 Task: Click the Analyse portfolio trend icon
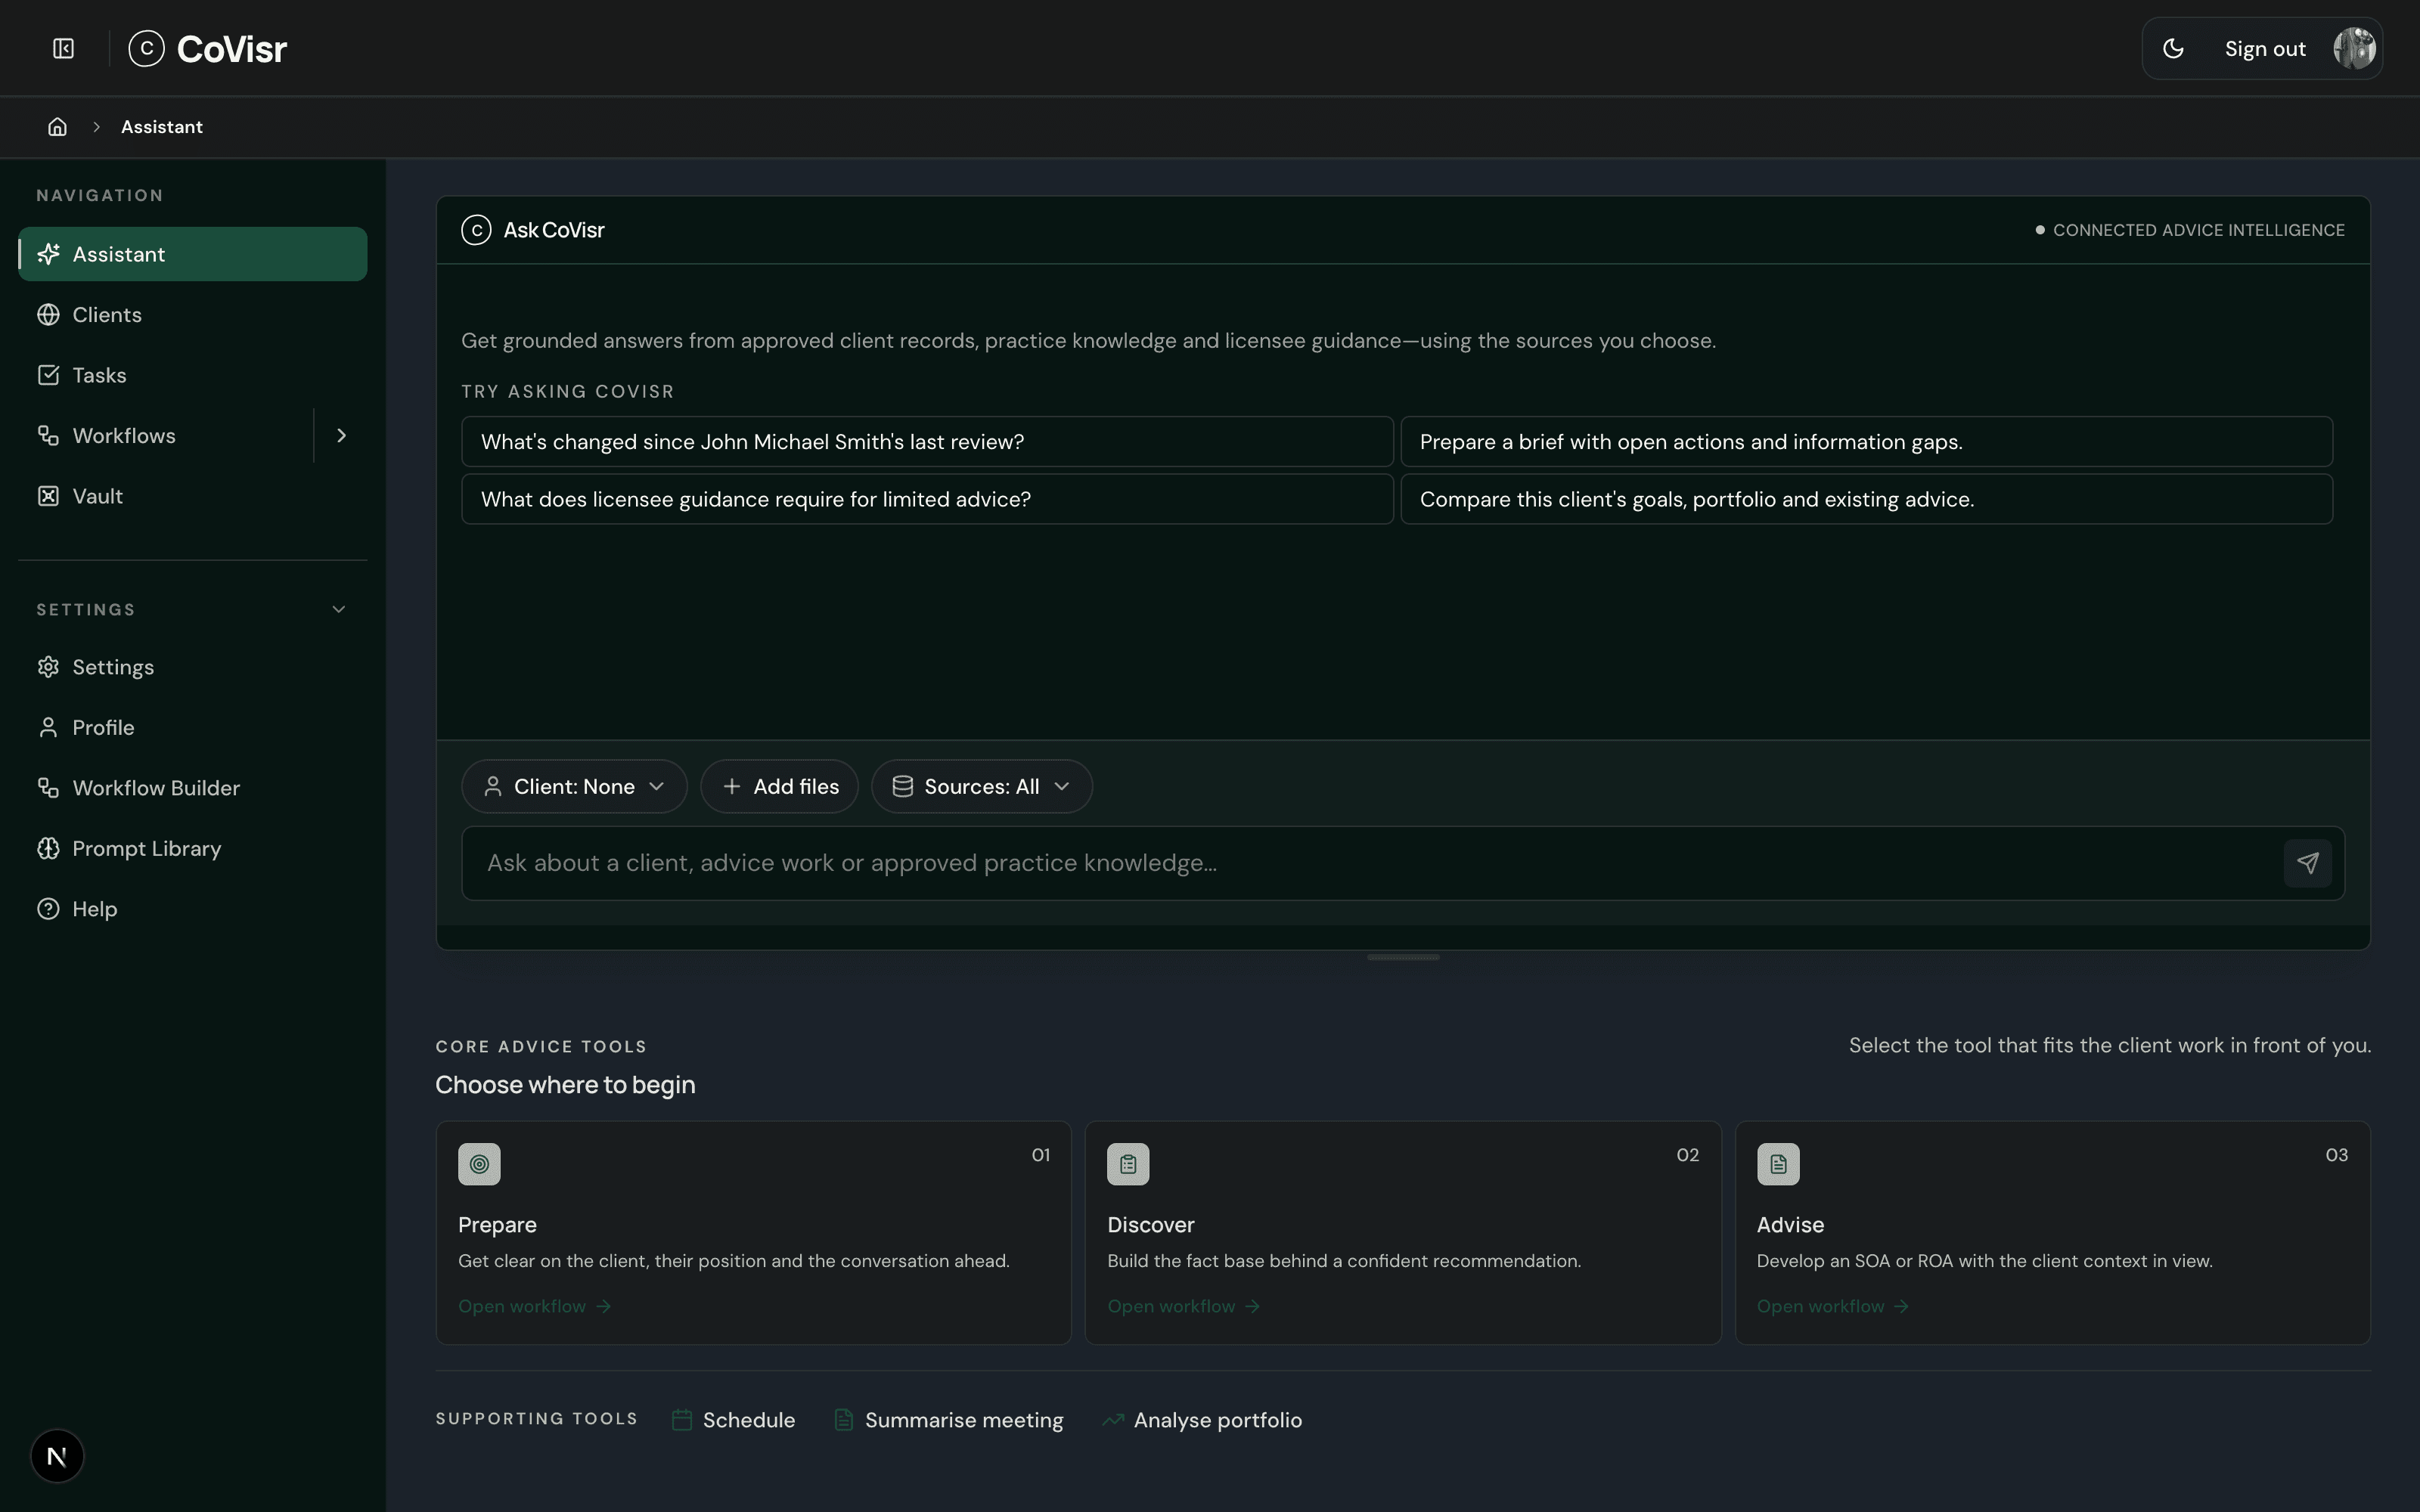[x=1112, y=1420]
